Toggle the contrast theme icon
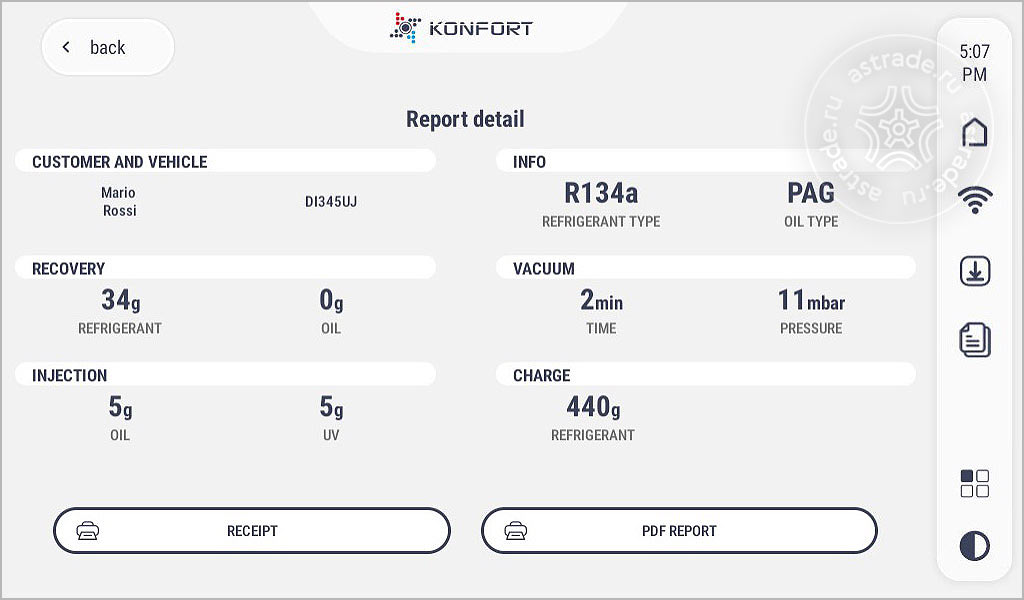This screenshot has width=1024, height=600. 974,546
